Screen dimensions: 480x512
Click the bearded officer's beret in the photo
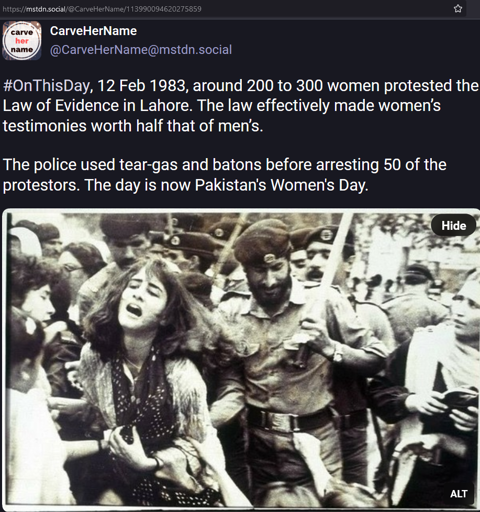pos(262,242)
